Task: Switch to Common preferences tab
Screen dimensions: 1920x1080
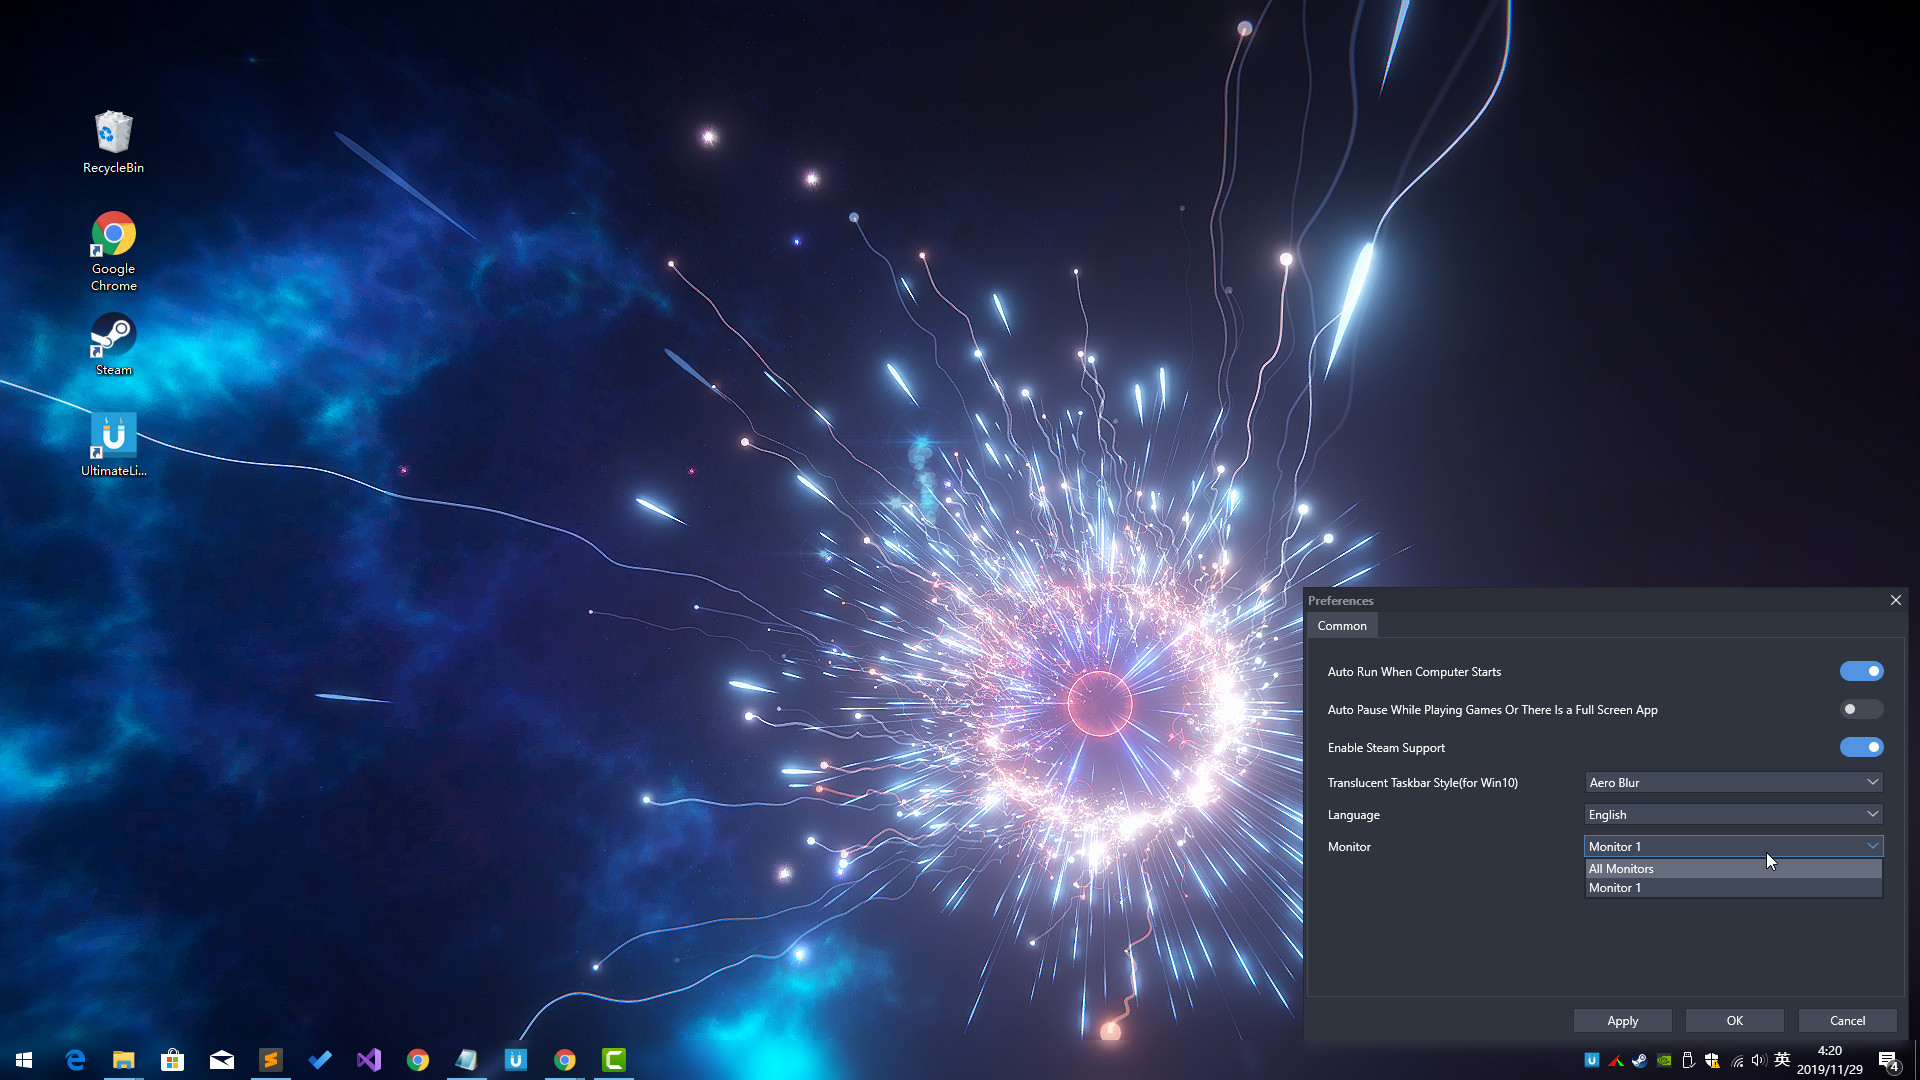Action: pyautogui.click(x=1342, y=625)
